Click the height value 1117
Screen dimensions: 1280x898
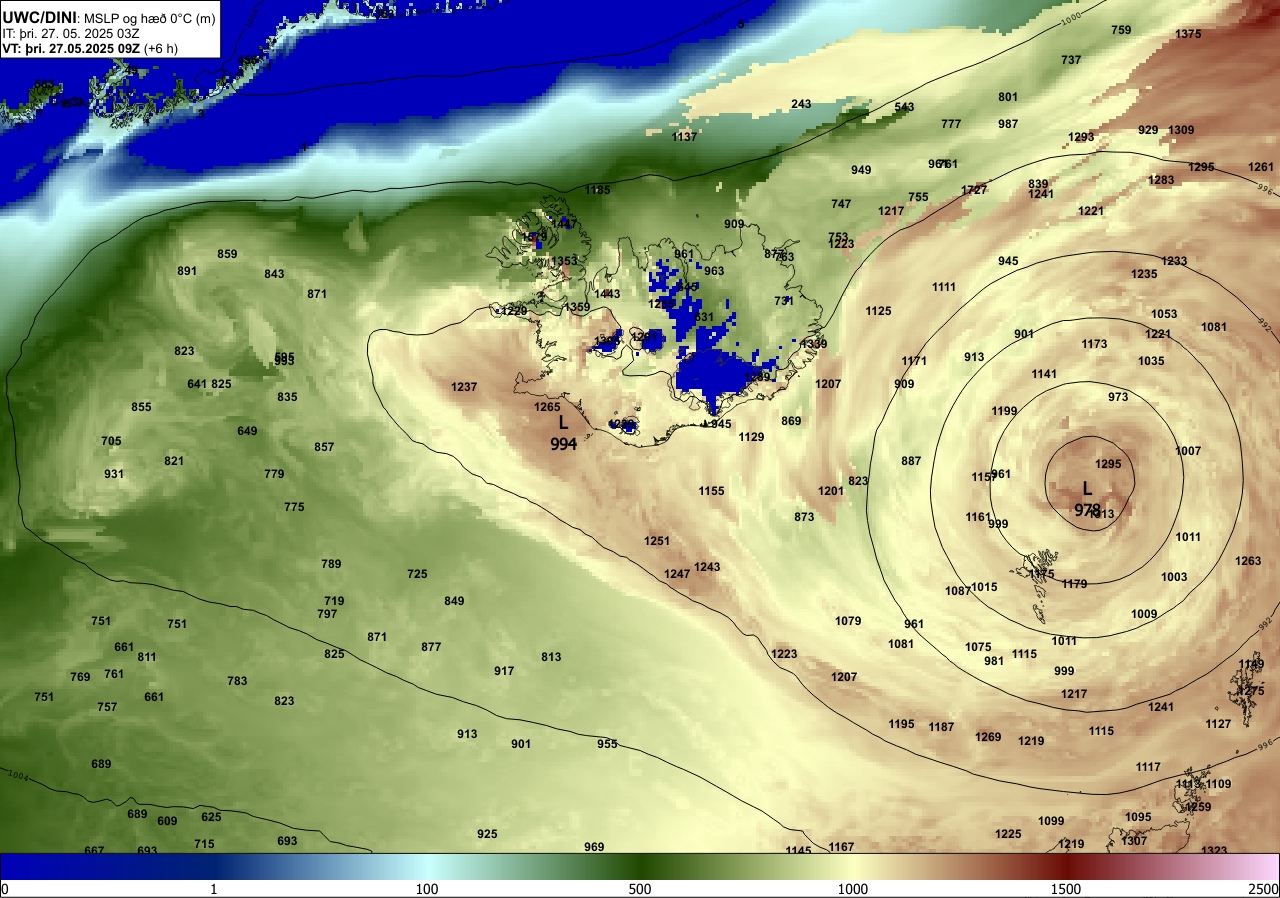click(x=1148, y=767)
